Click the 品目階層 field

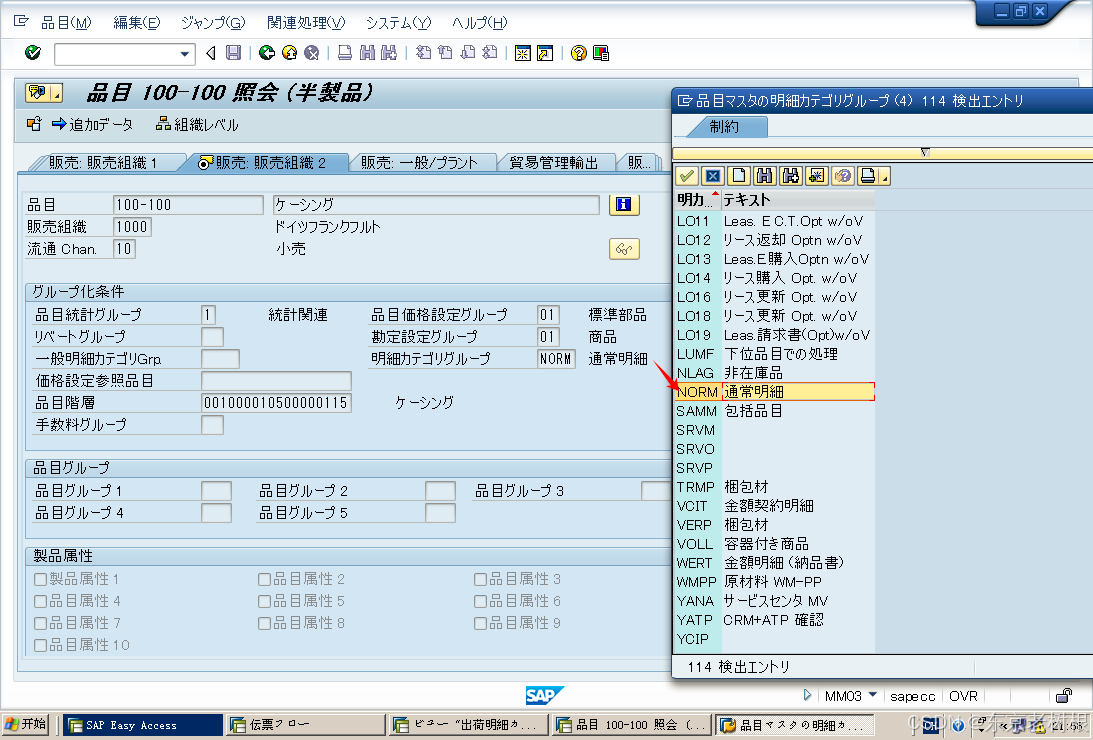coord(276,403)
